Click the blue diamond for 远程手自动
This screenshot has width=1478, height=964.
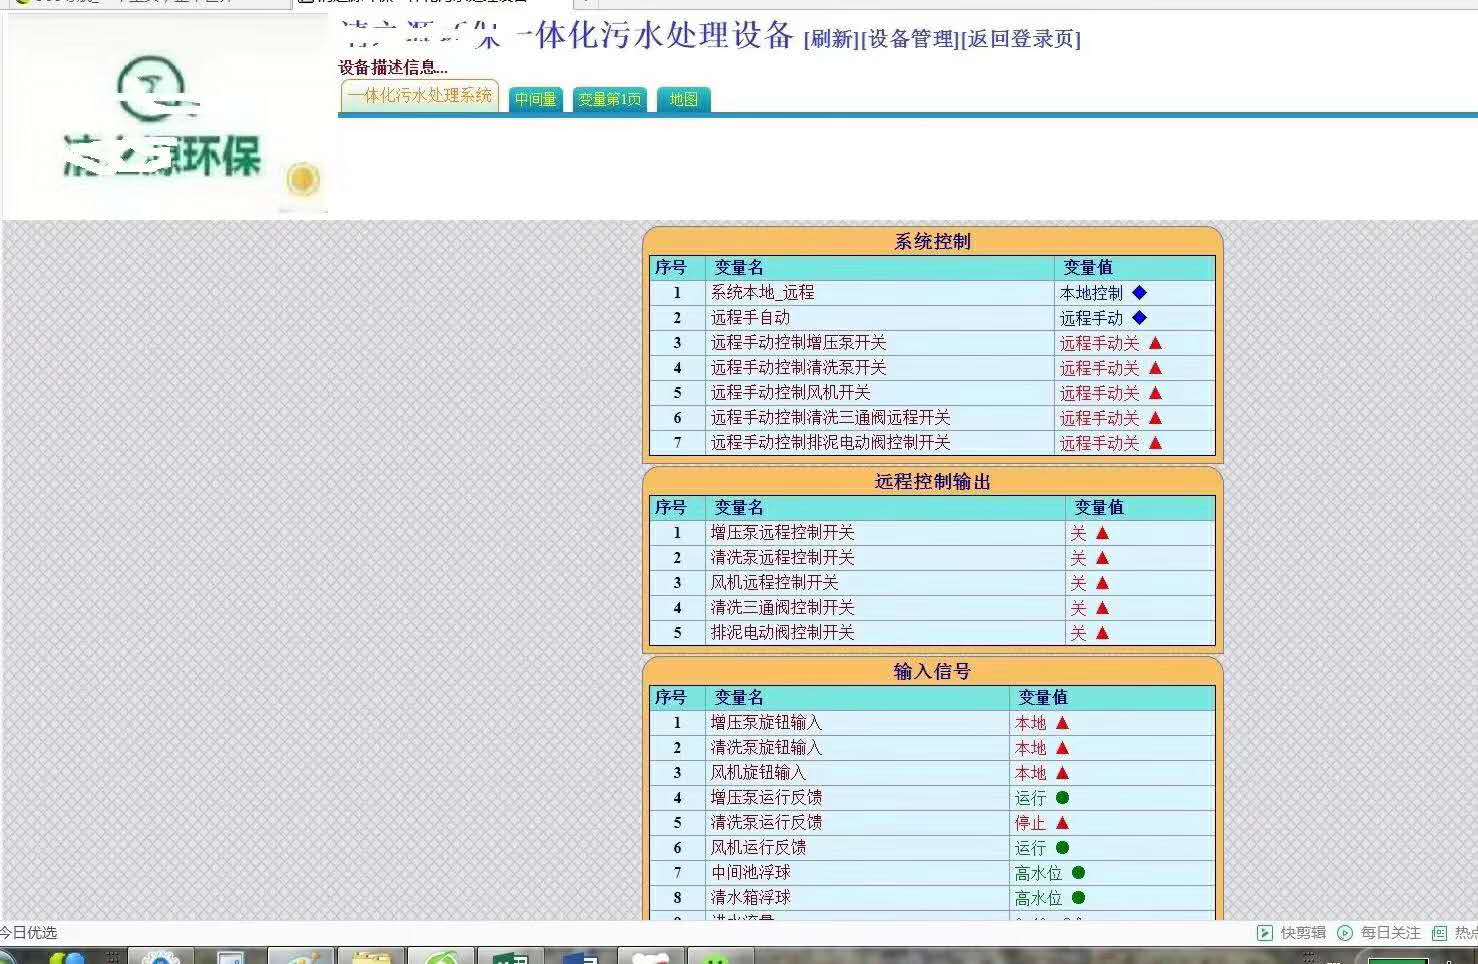pyautogui.click(x=1139, y=318)
